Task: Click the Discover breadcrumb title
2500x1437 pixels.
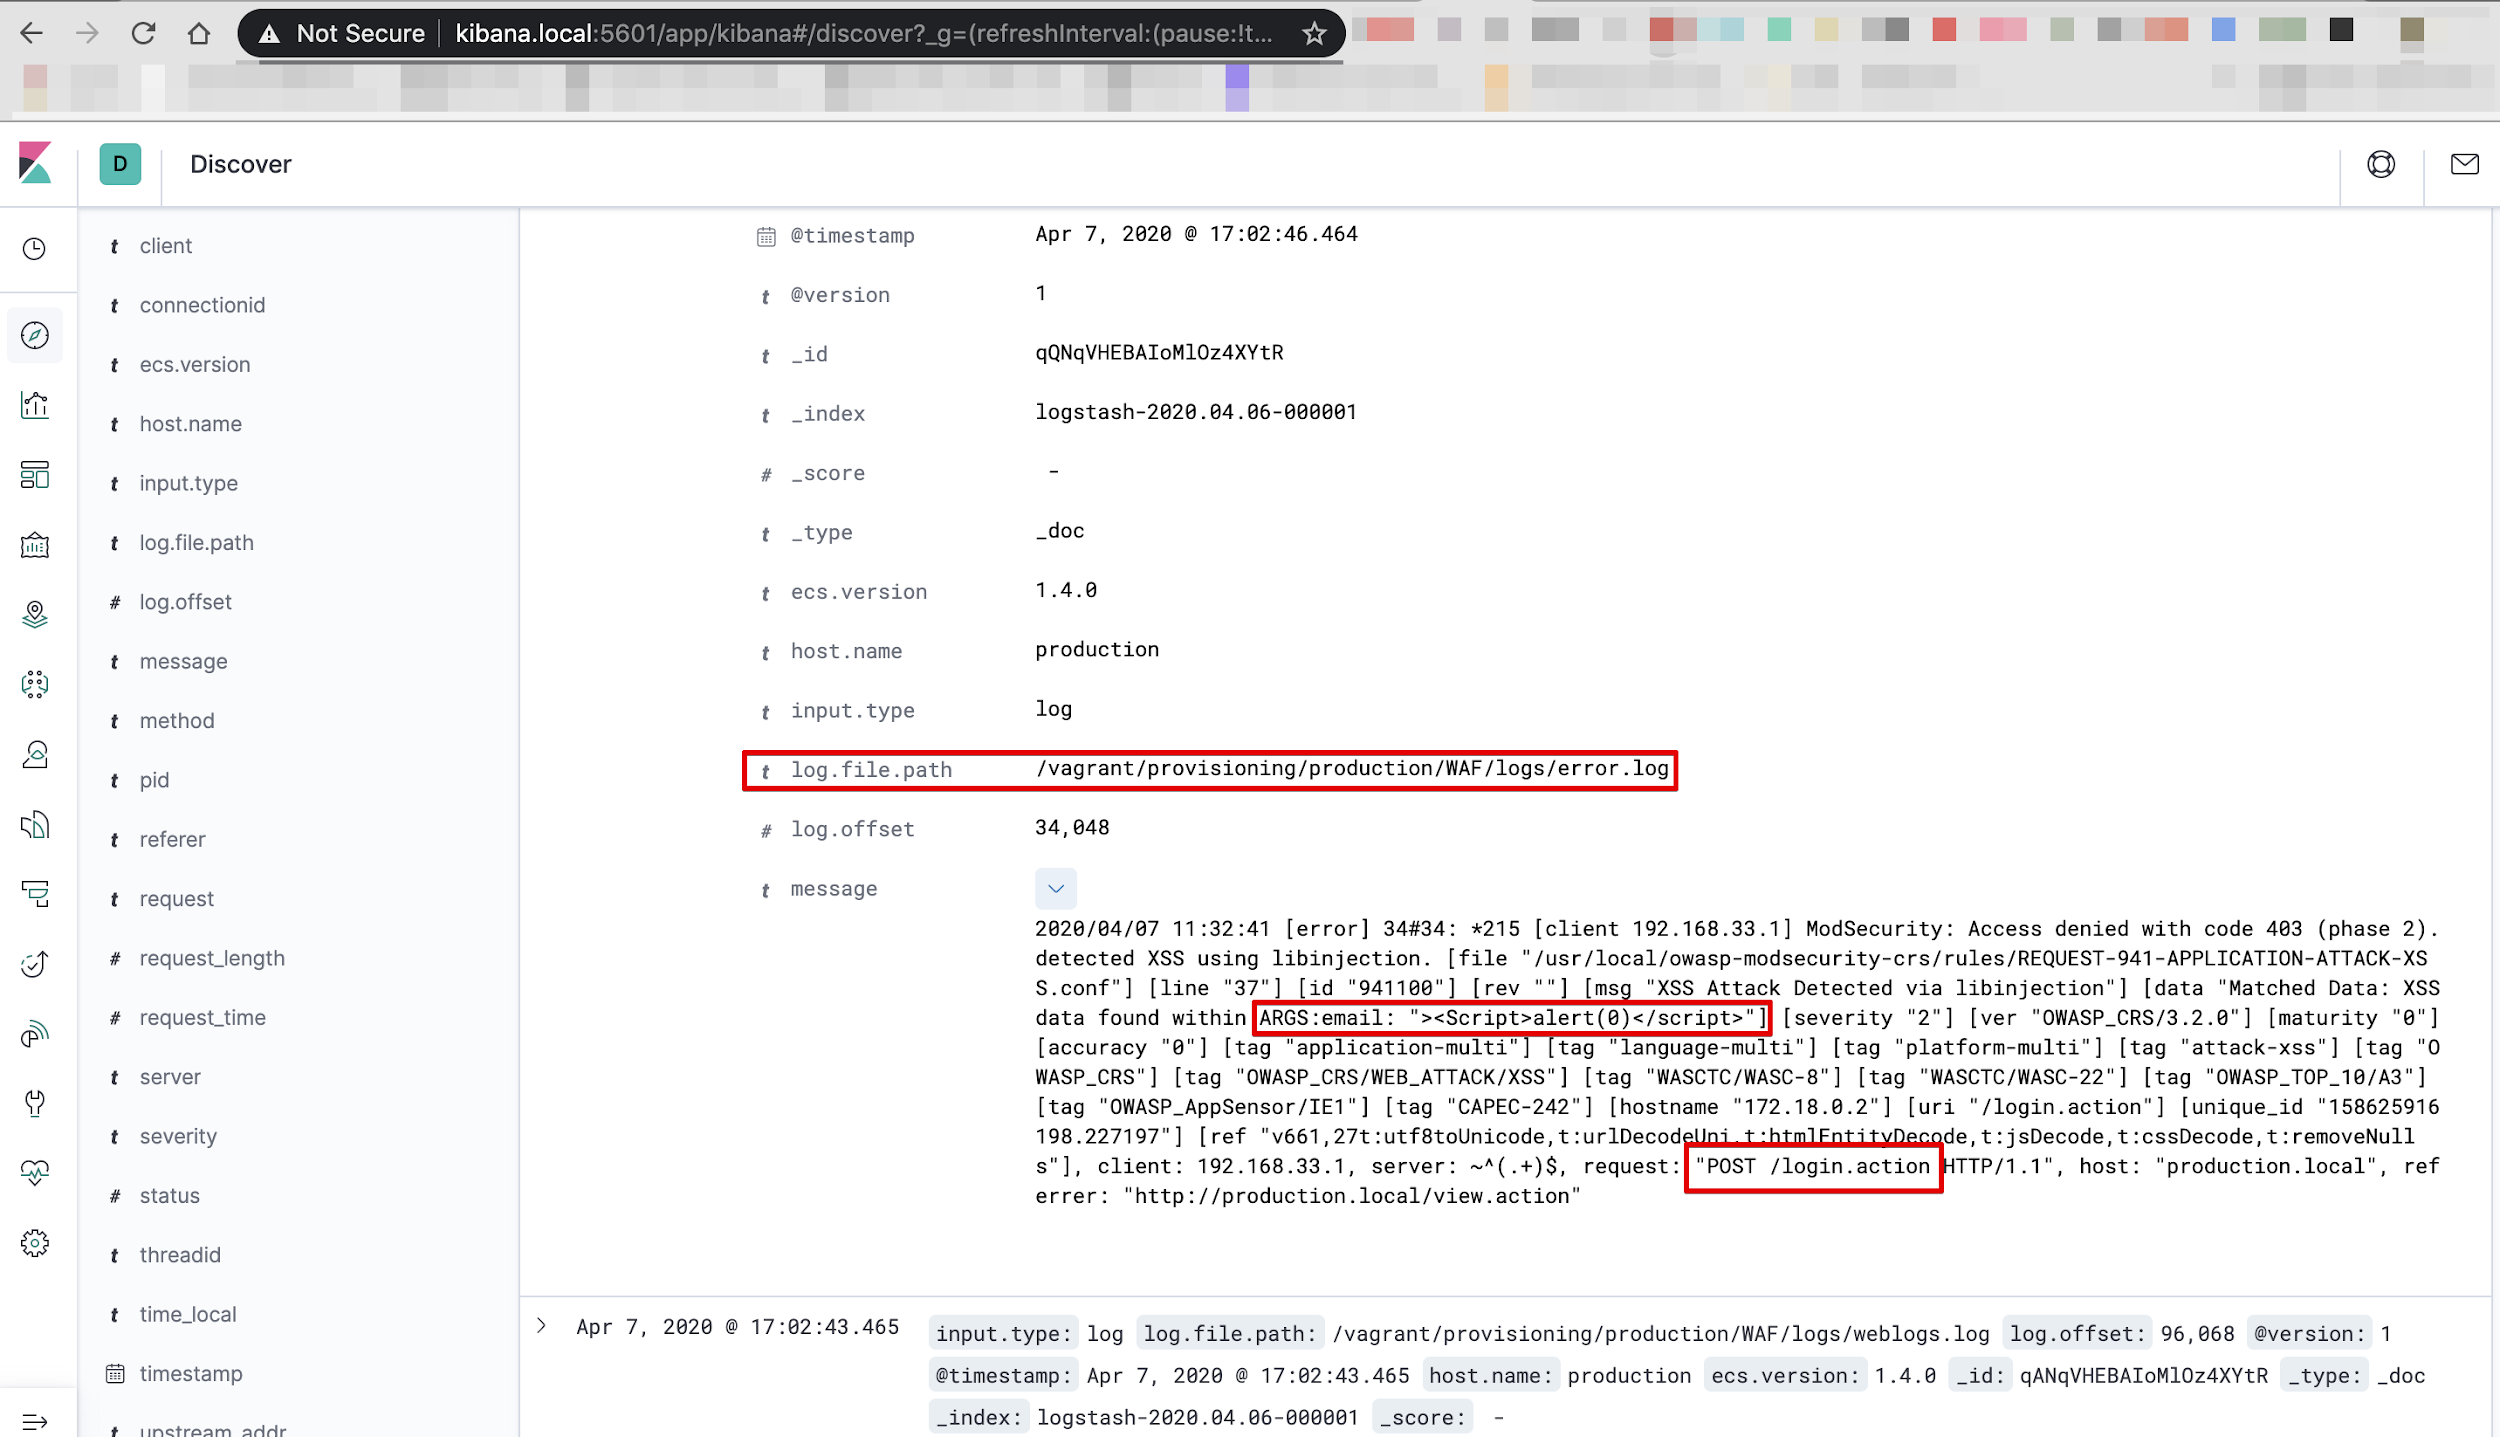Action: point(240,164)
